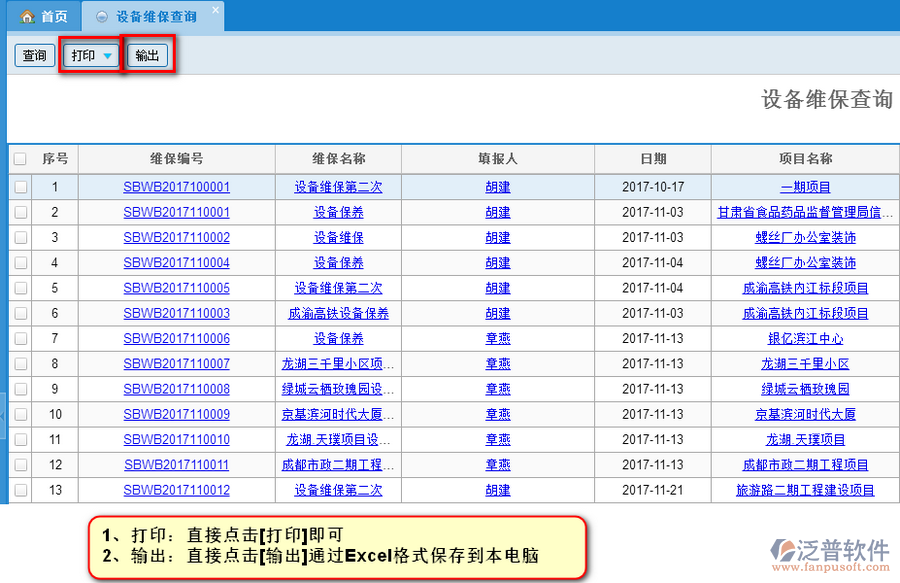Sort by the 日期 column header

[653, 159]
